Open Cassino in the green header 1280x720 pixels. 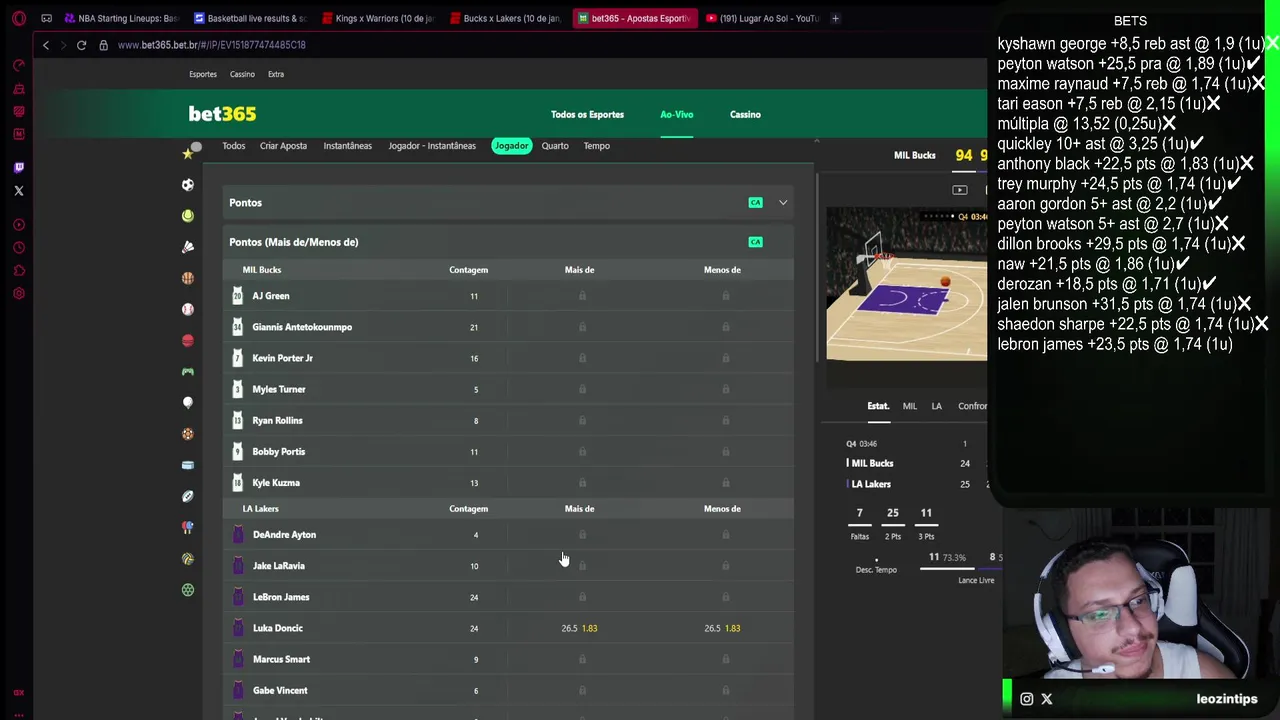(745, 115)
